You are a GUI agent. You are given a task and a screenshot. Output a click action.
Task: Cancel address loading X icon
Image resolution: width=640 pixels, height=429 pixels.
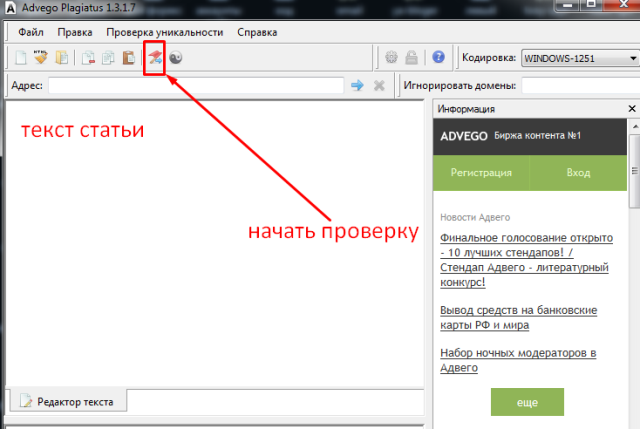pyautogui.click(x=379, y=85)
